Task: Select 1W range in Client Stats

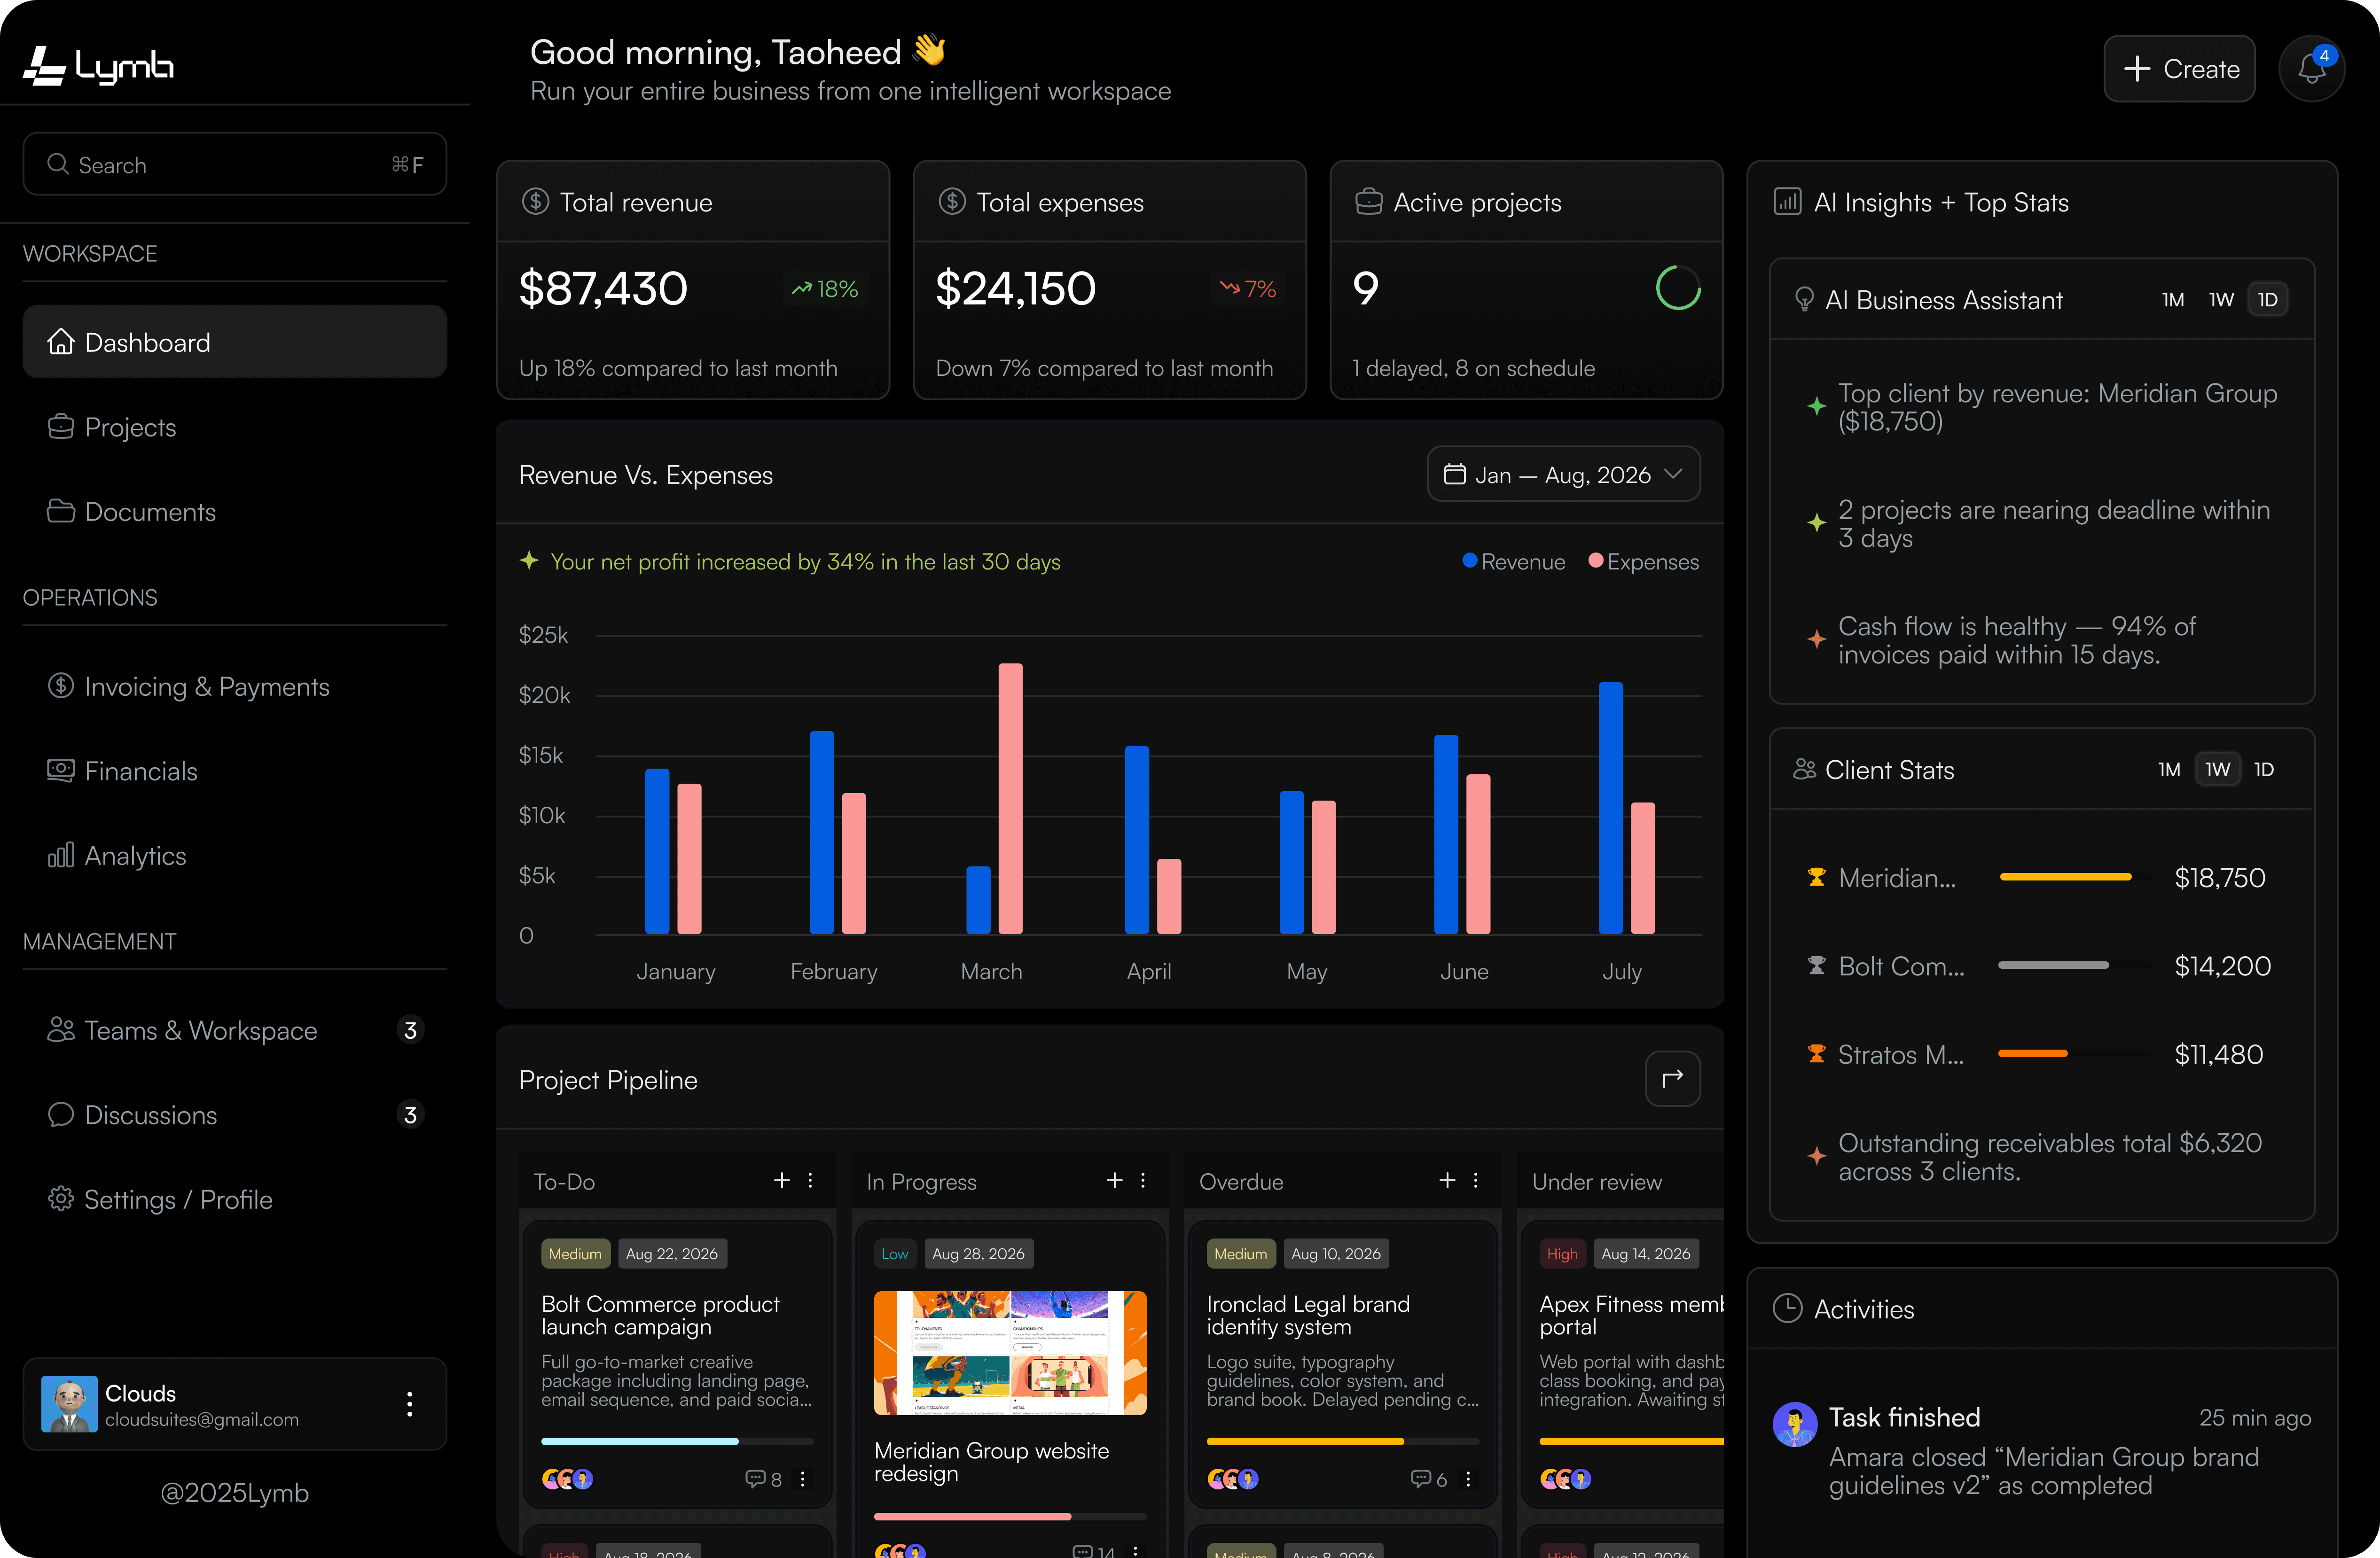Action: 2217,769
